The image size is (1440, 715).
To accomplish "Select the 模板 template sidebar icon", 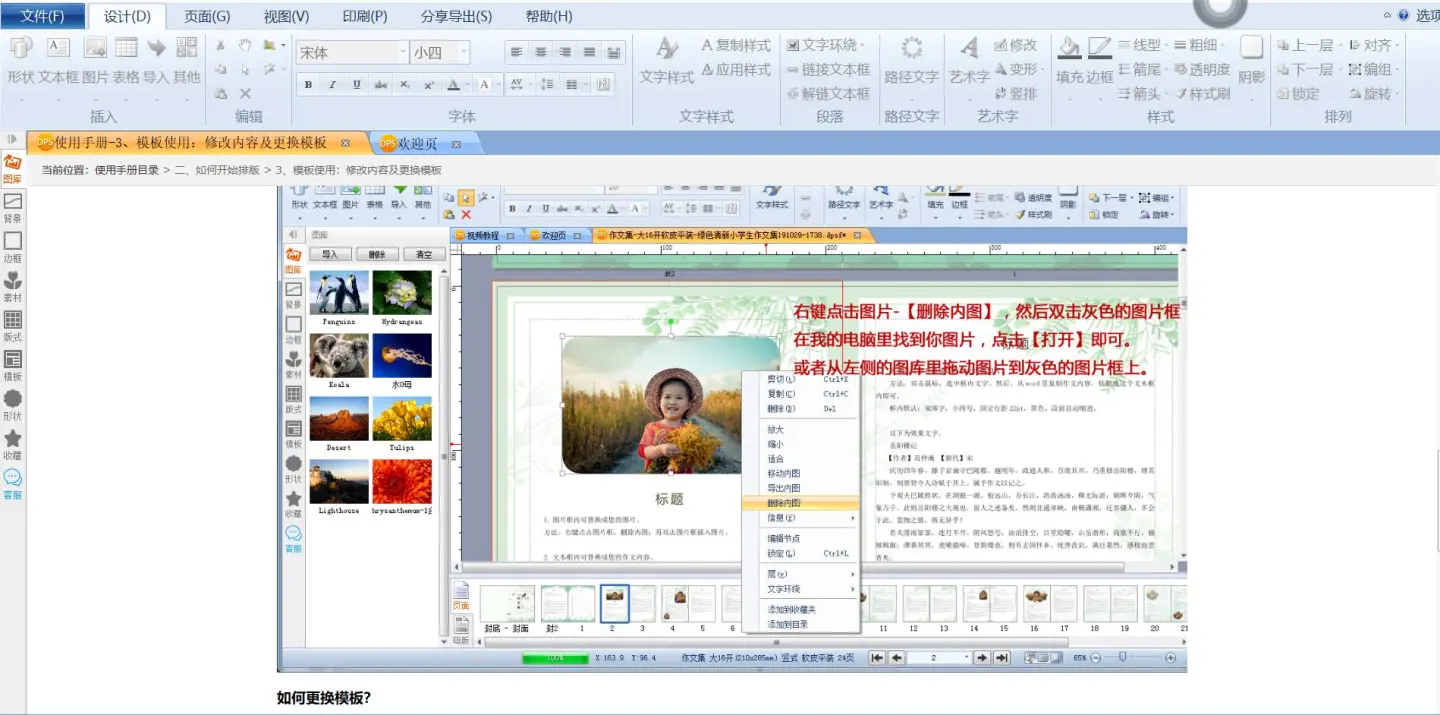I will [12, 366].
